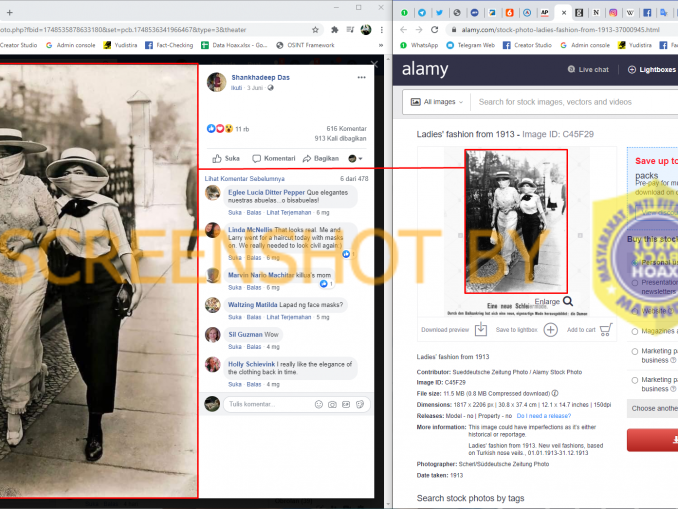Open Live chat on alamy

click(x=588, y=70)
